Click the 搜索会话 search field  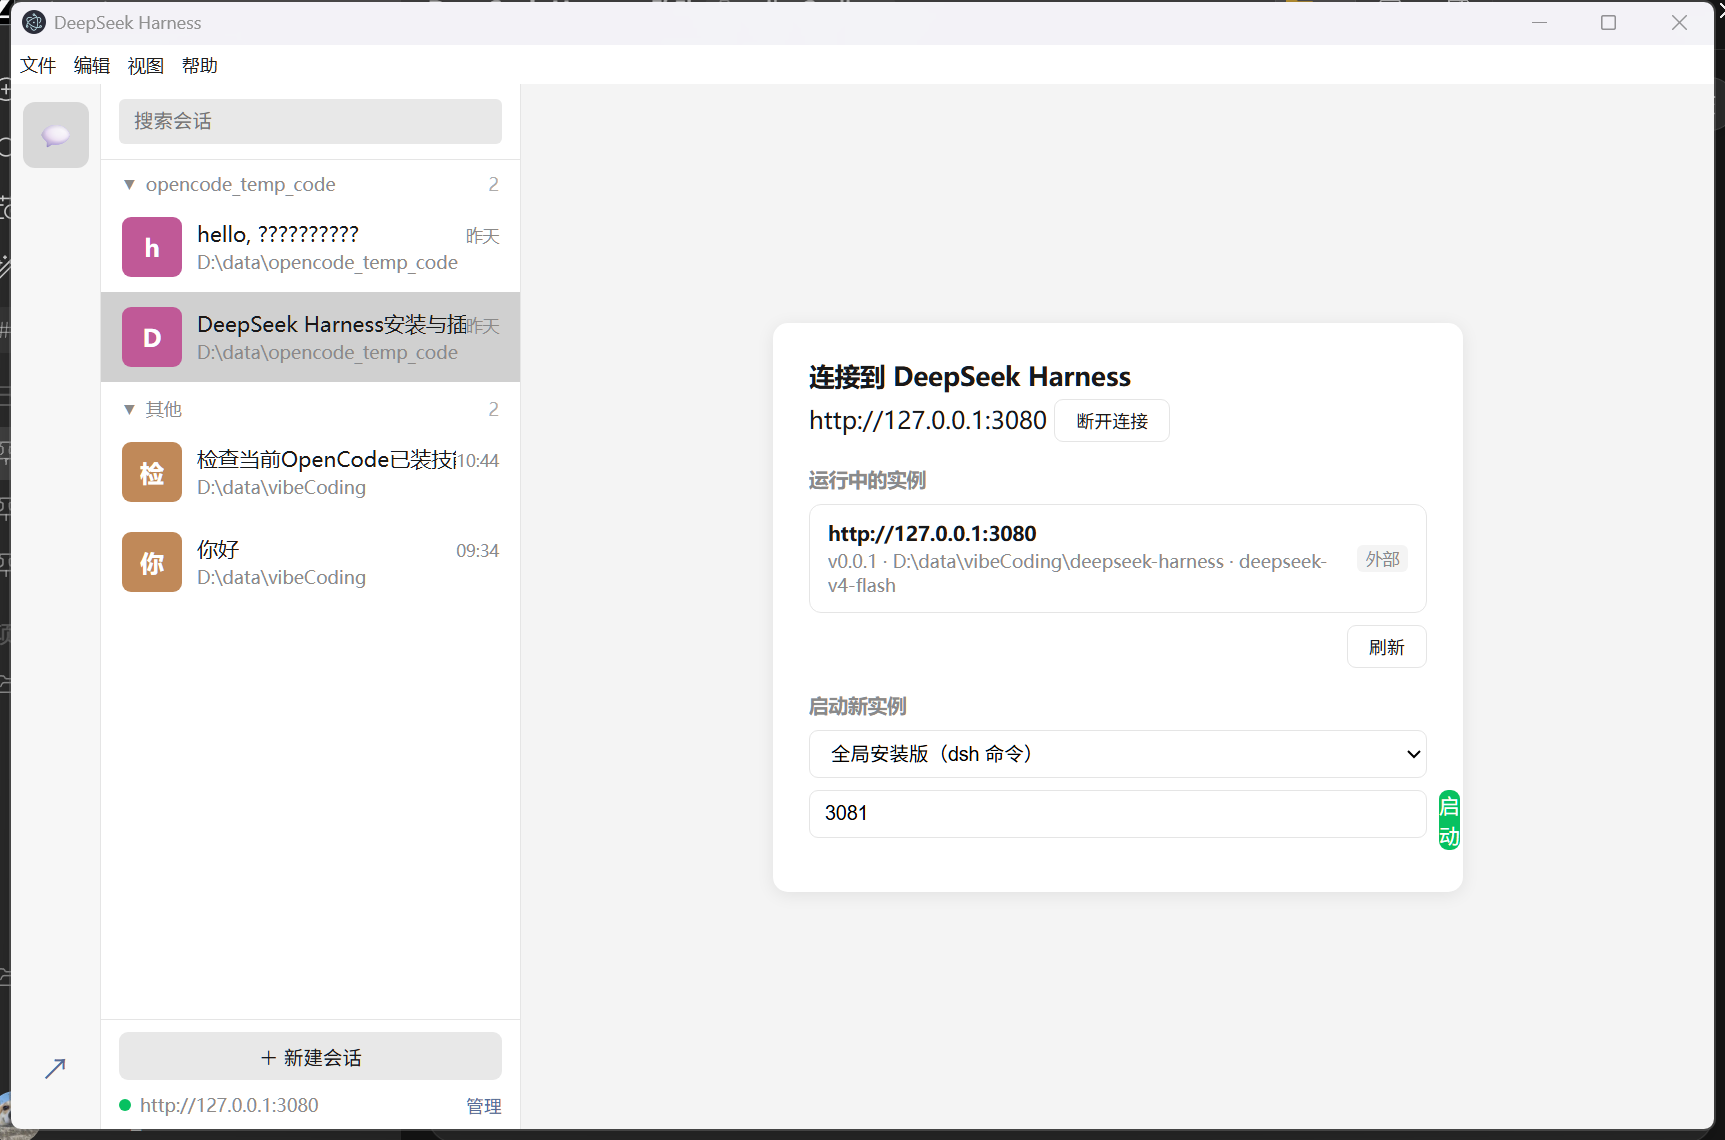coord(310,121)
